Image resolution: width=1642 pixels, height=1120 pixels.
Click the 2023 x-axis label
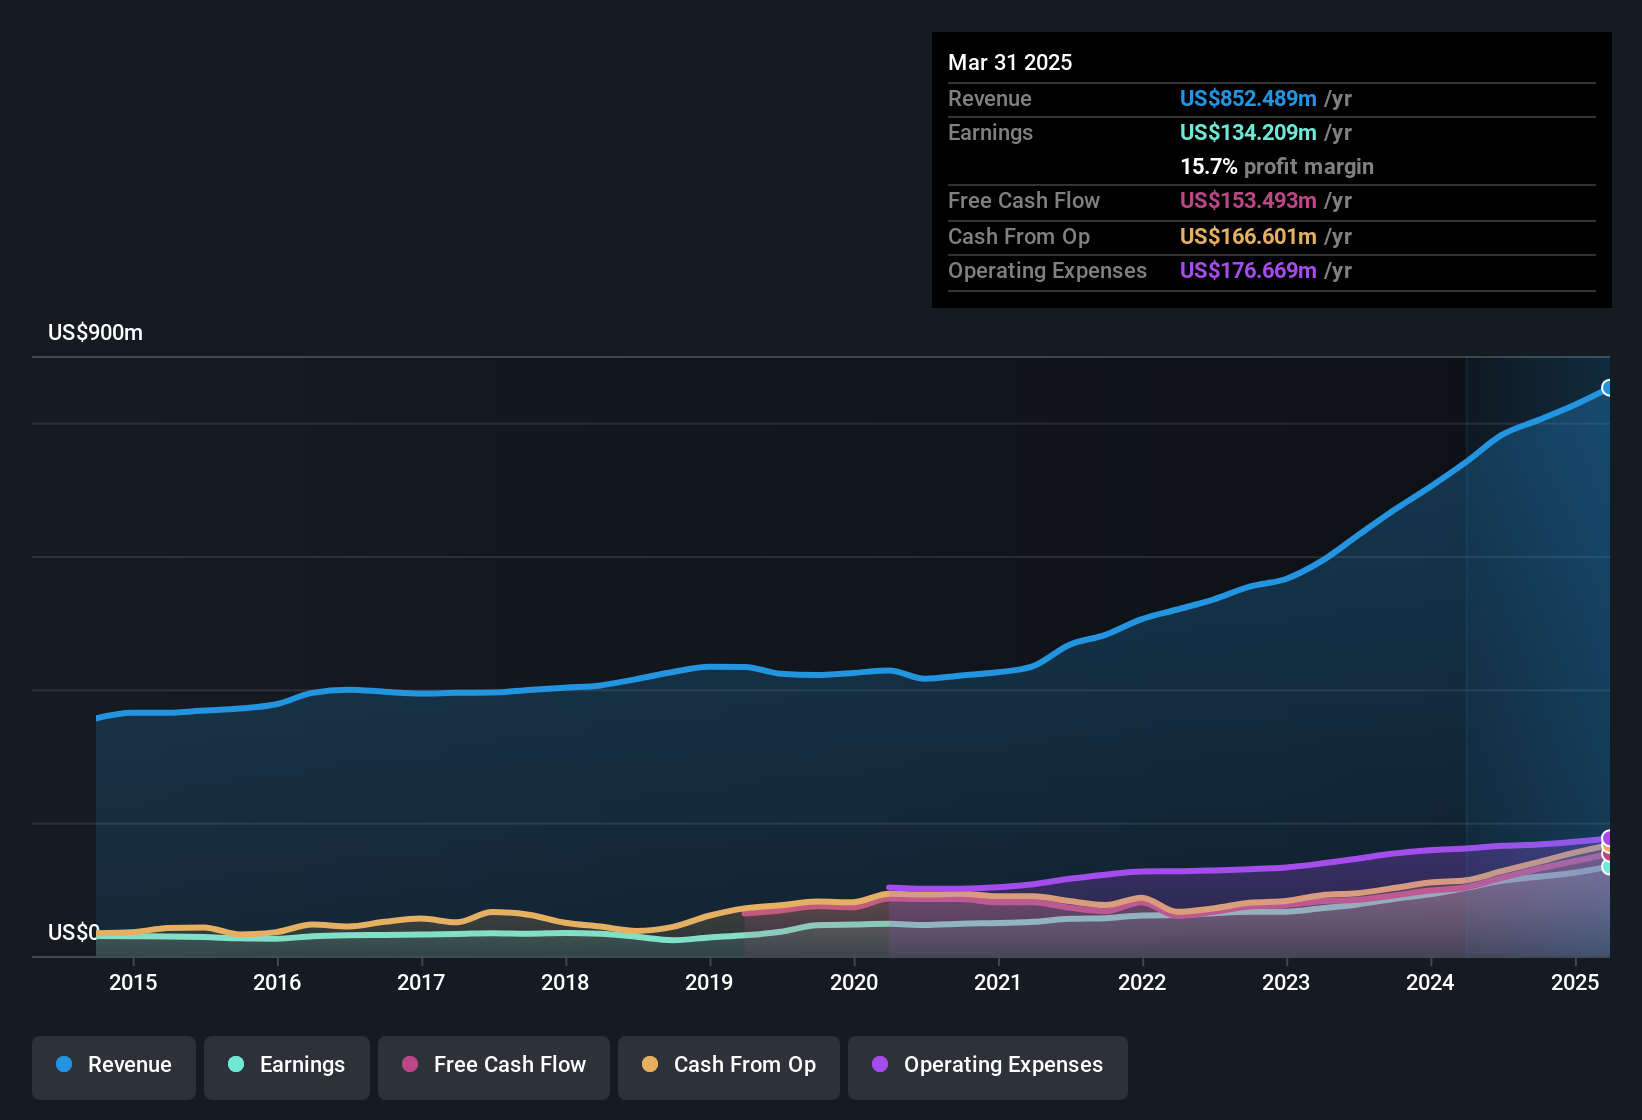coord(1286,983)
